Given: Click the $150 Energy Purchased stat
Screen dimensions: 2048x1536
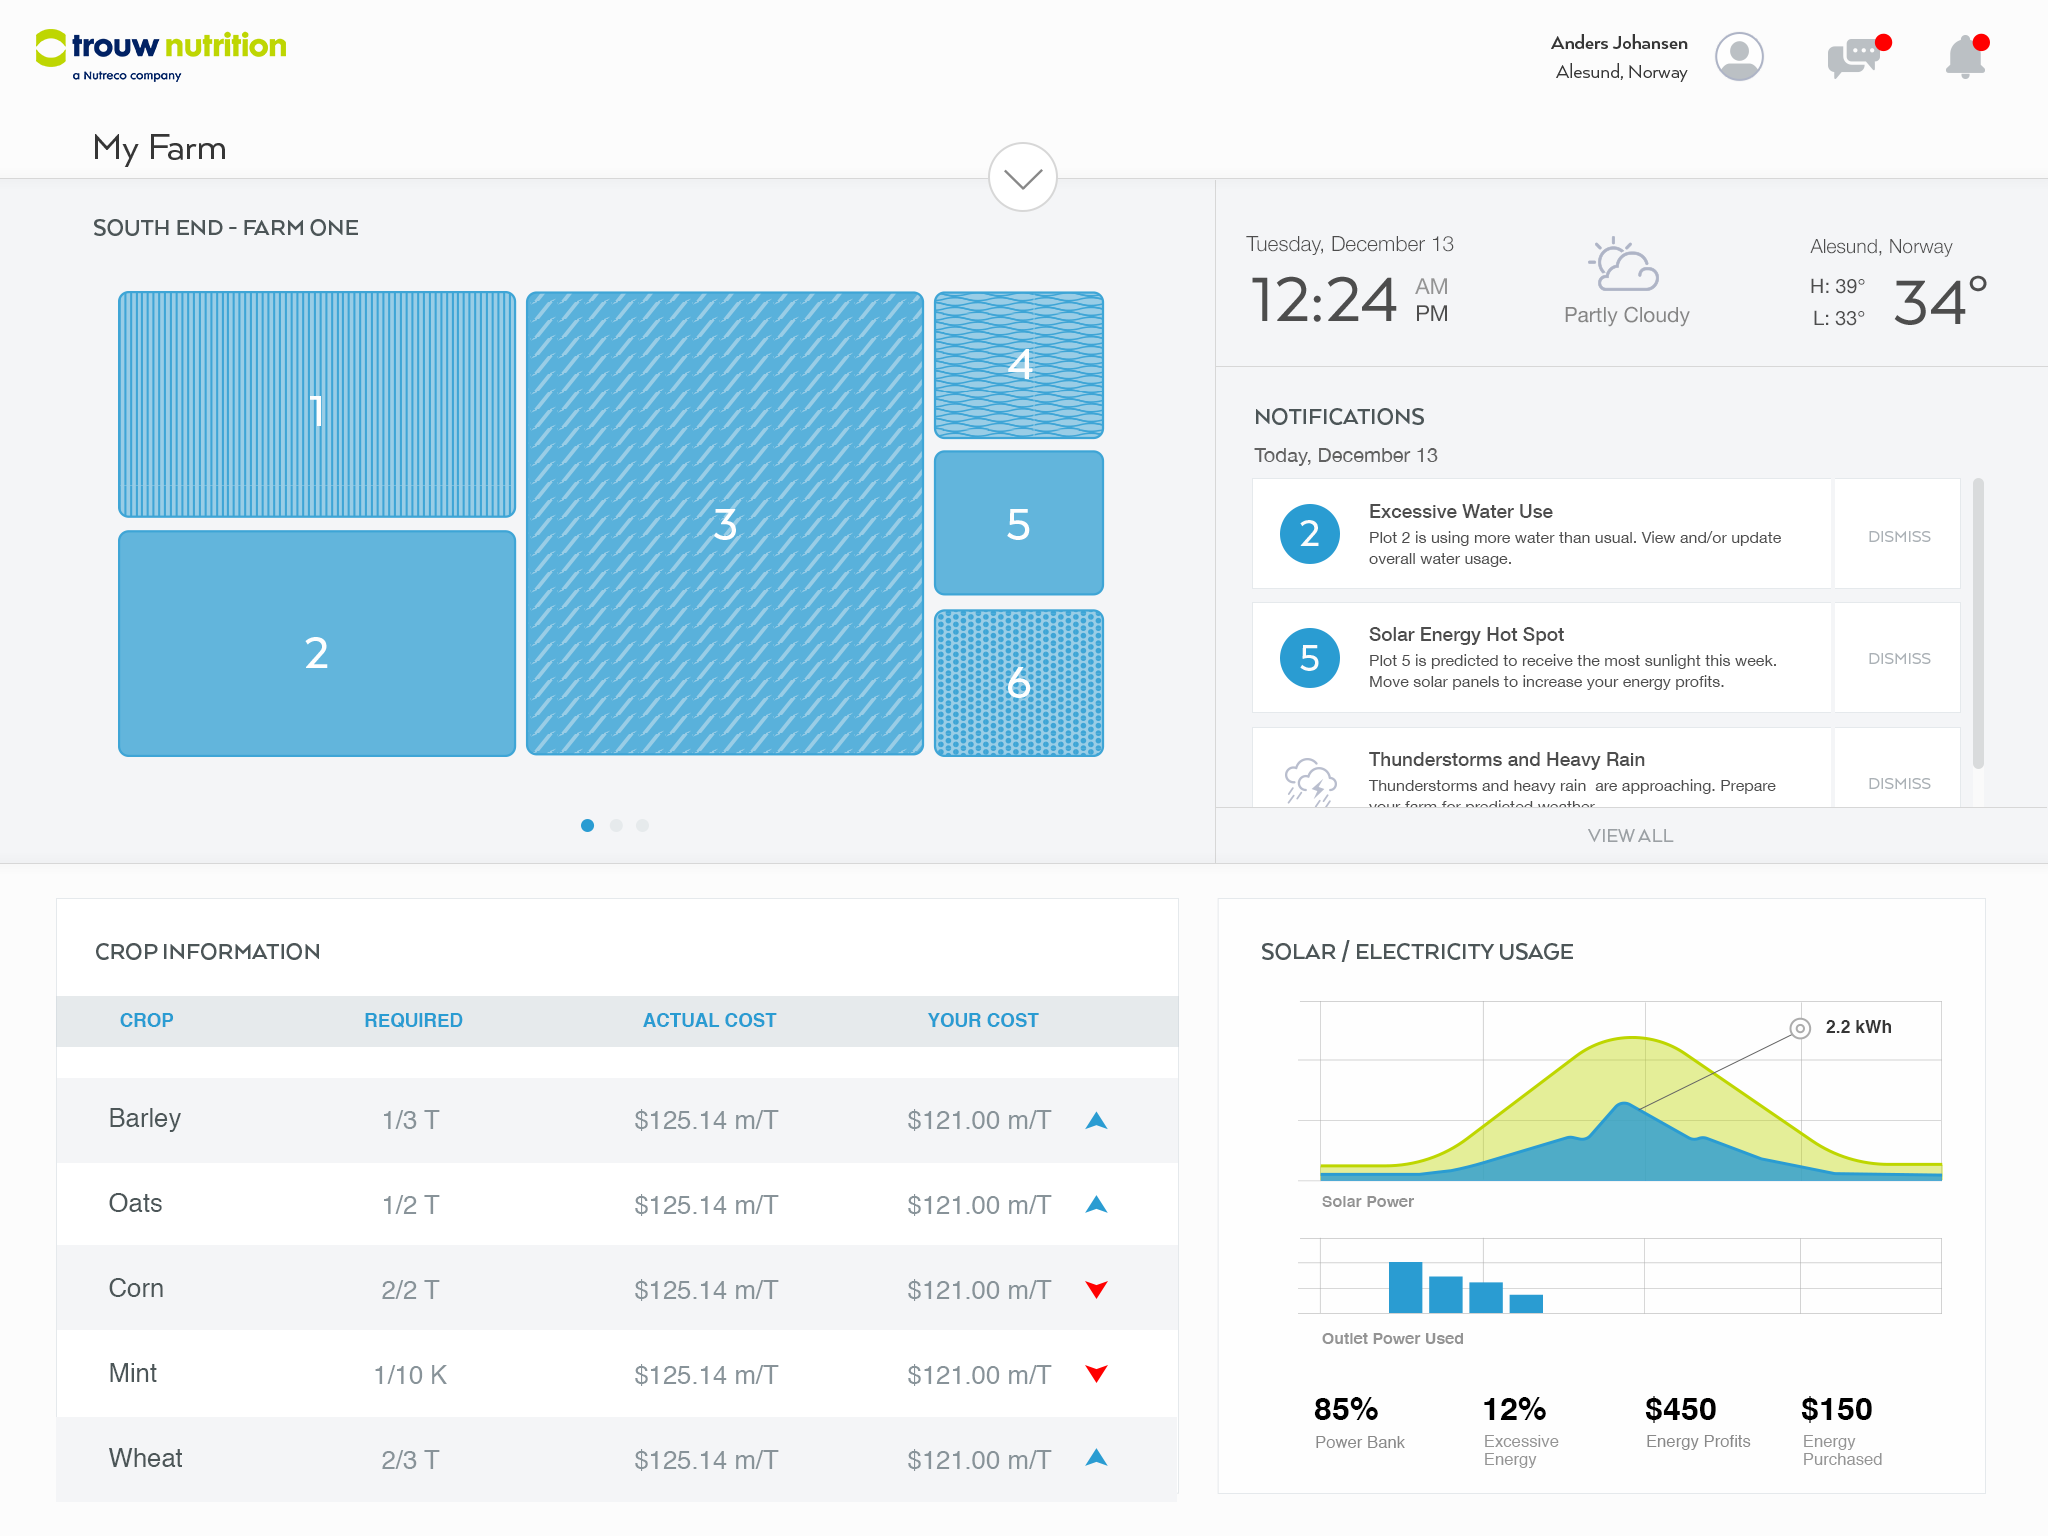Looking at the screenshot, I should click(1841, 1431).
